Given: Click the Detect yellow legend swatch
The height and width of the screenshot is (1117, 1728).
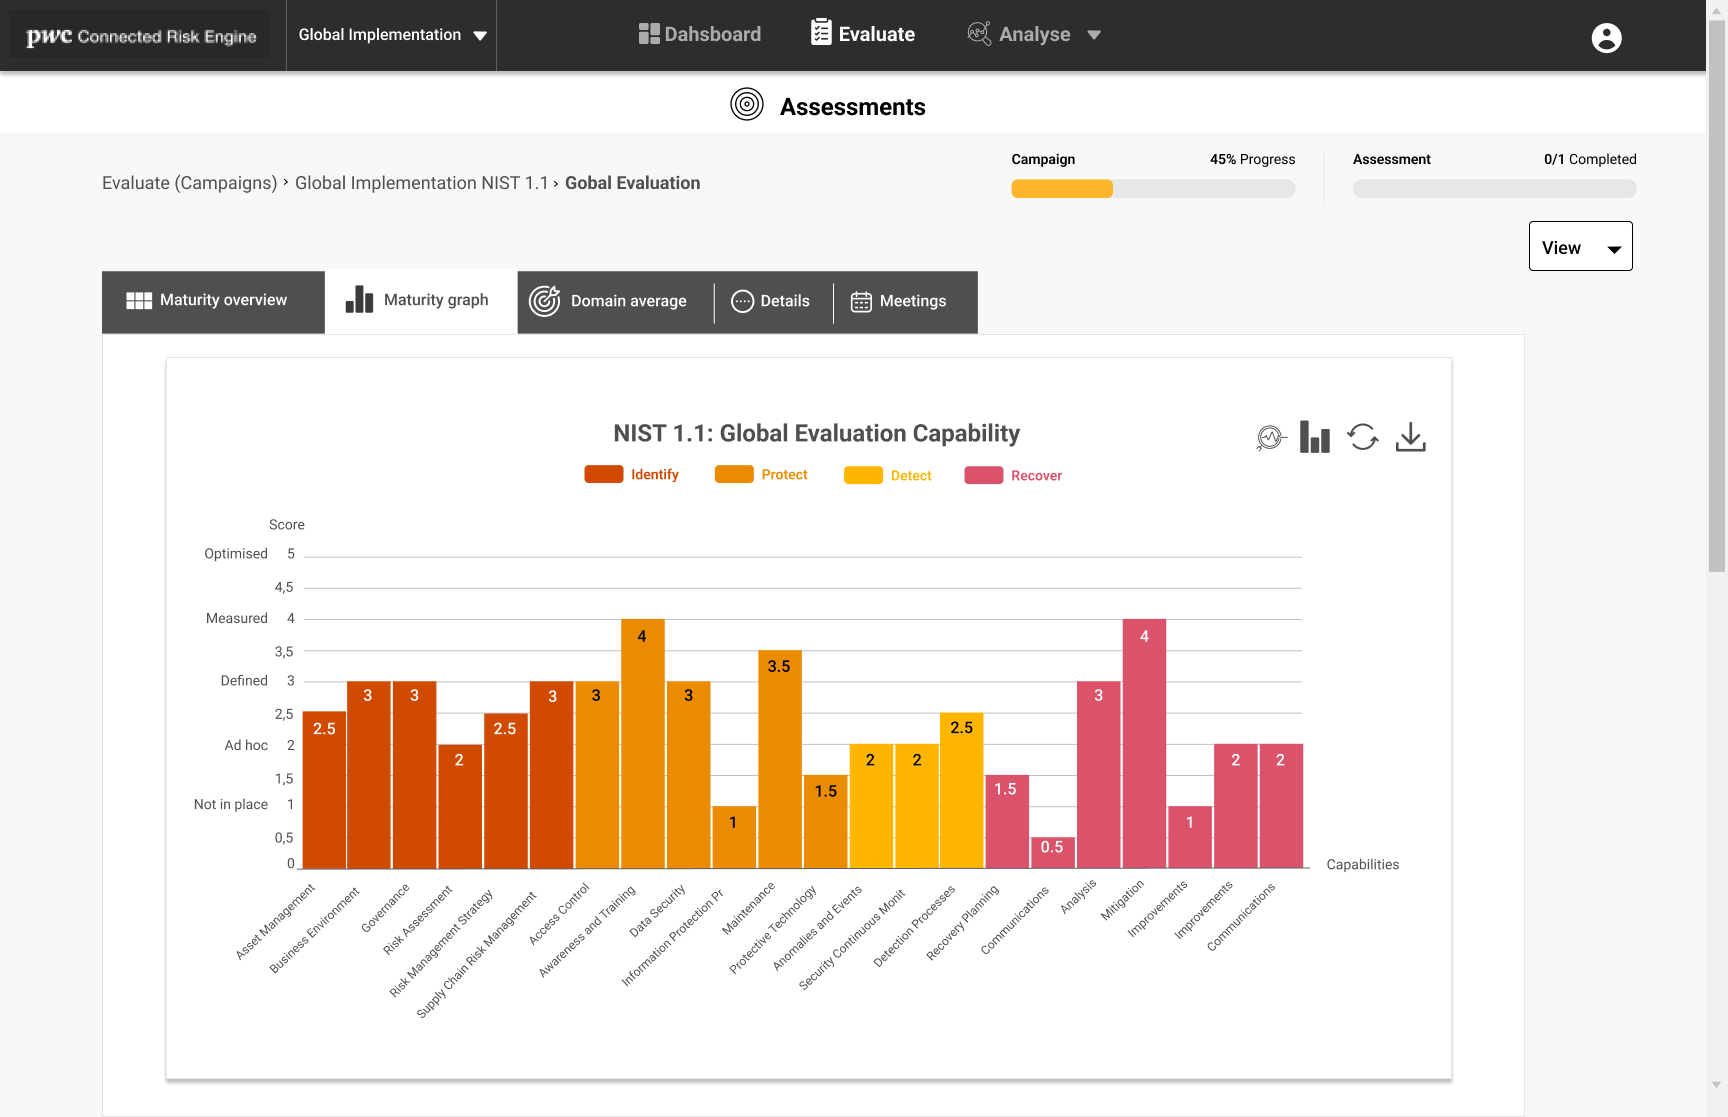Looking at the screenshot, I should (x=863, y=476).
